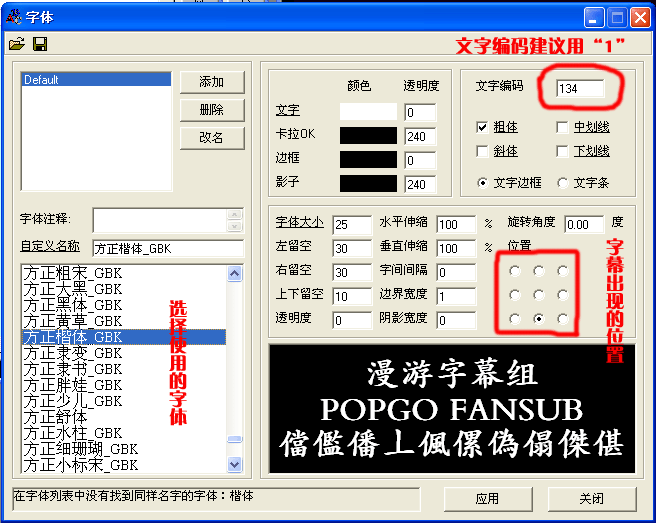The width and height of the screenshot is (656, 523).
Task: Click the 文字 transparency value field
Action: 420,112
